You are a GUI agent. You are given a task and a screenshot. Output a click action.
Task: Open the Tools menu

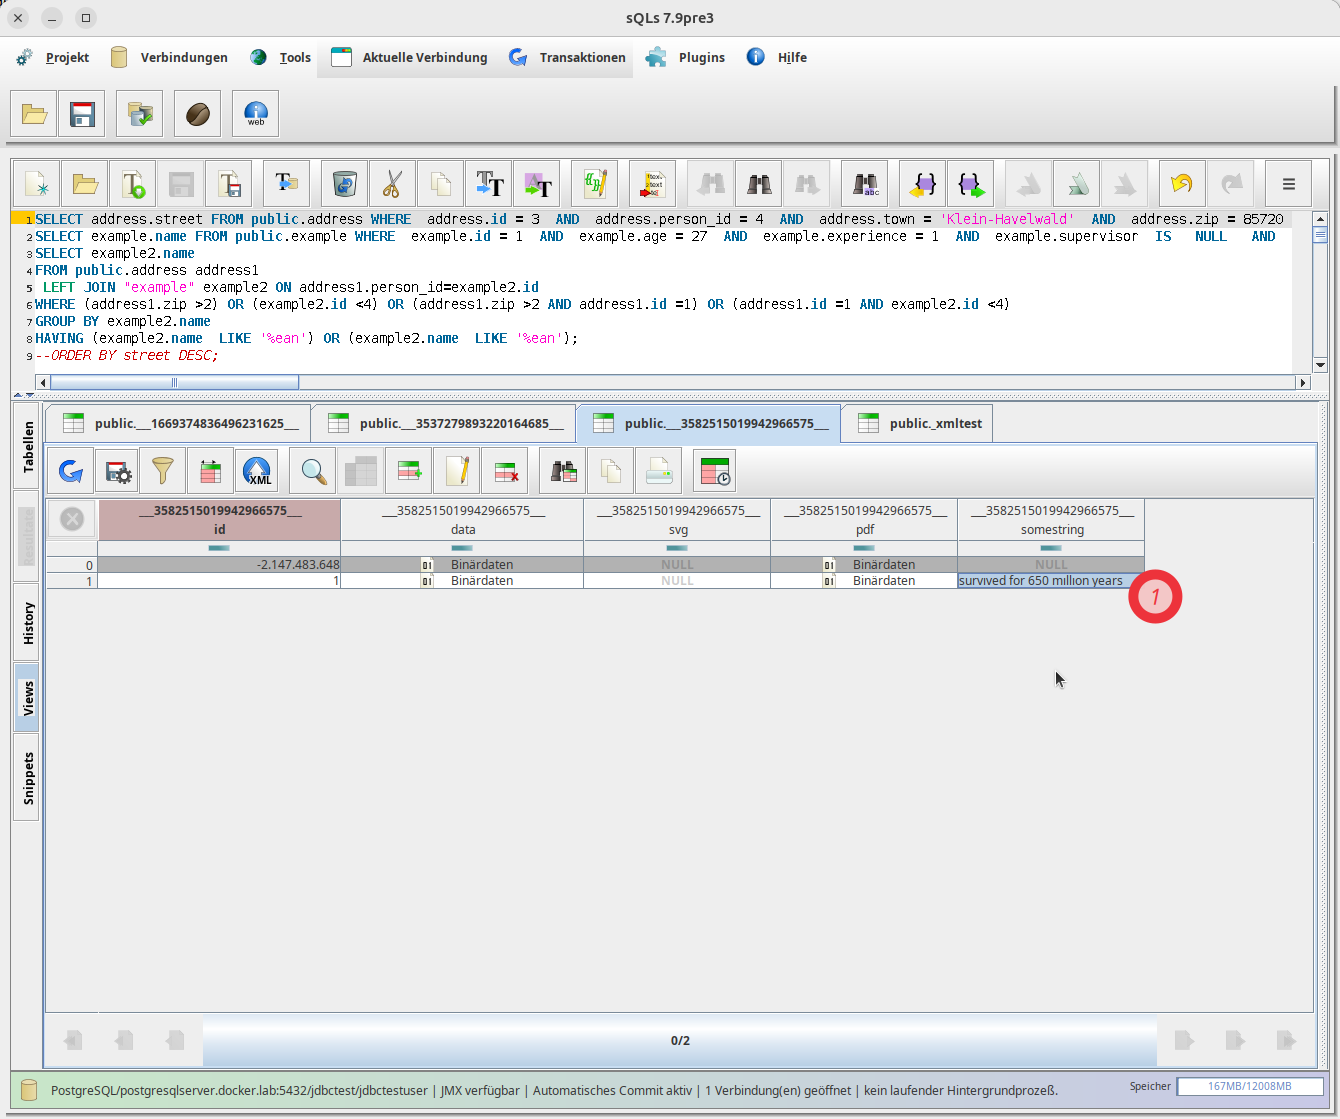click(x=281, y=58)
